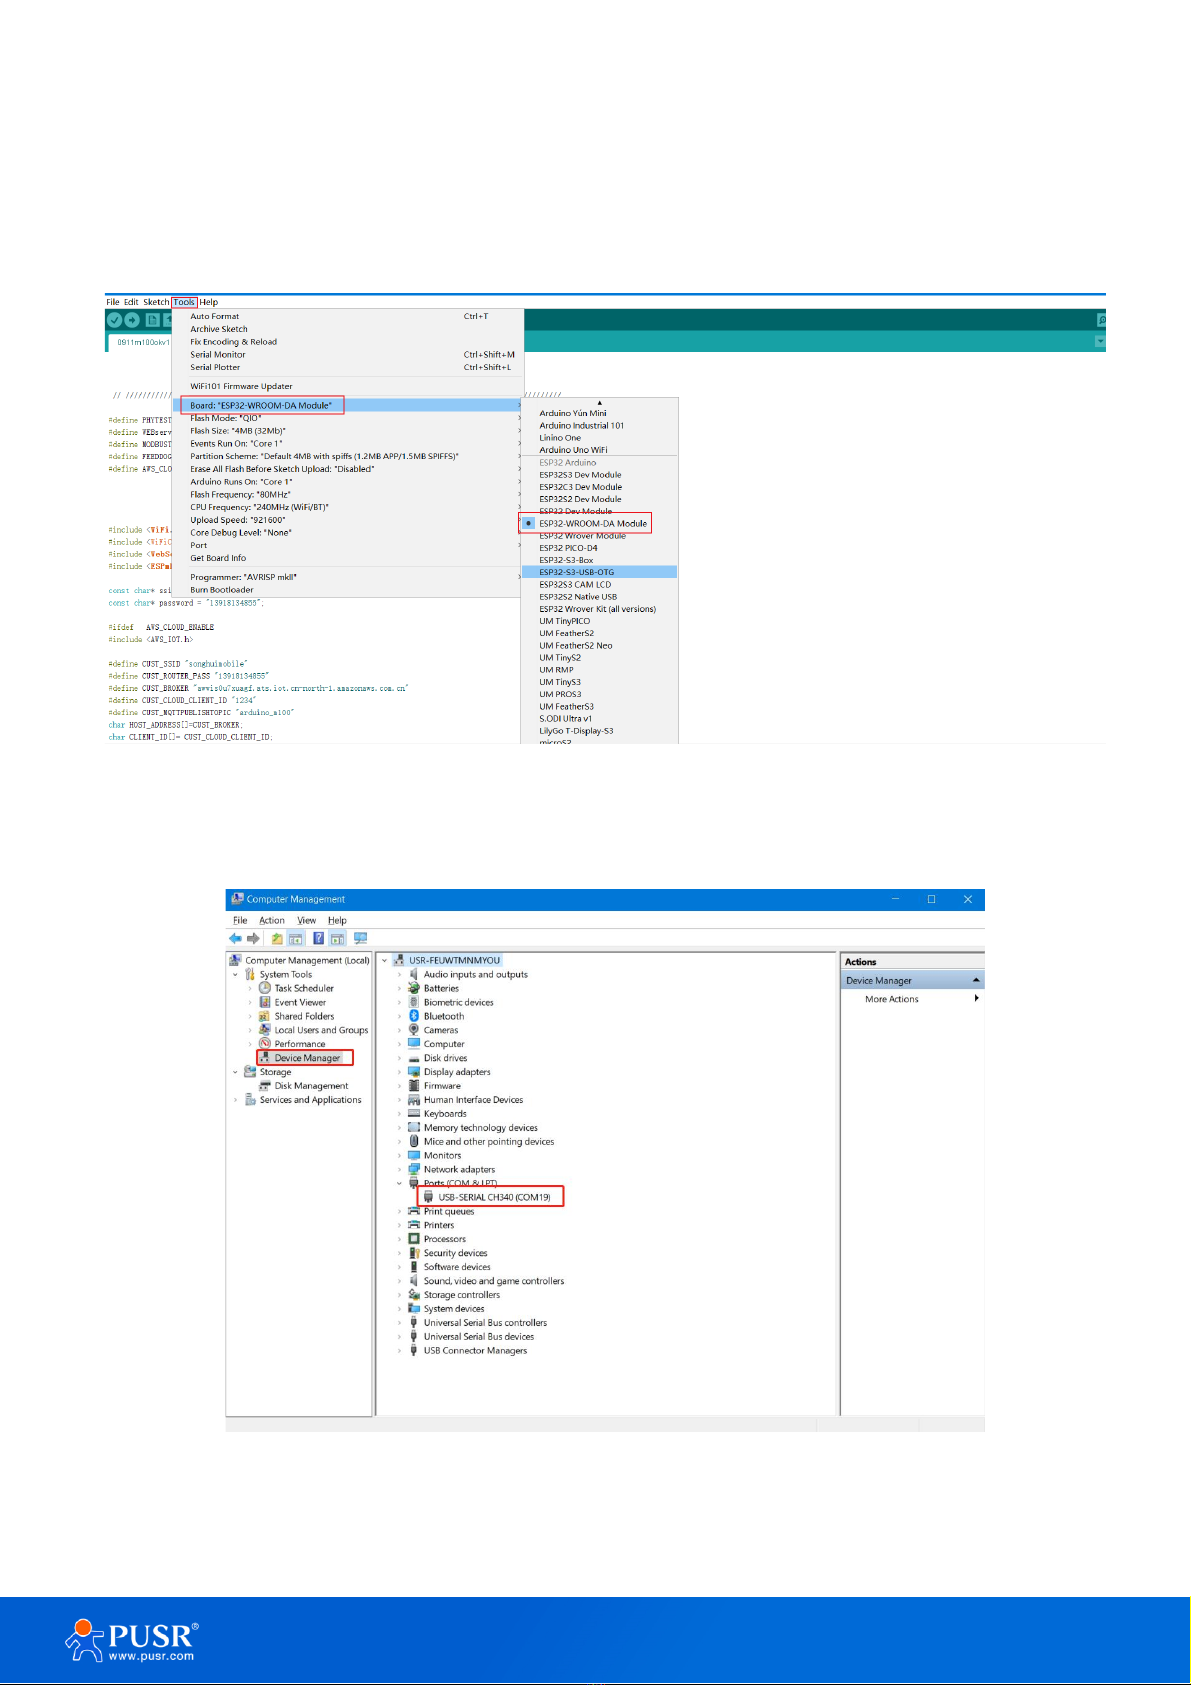The width and height of the screenshot is (1191, 1685).
Task: Open the View menu in Computer Management
Action: [x=307, y=921]
